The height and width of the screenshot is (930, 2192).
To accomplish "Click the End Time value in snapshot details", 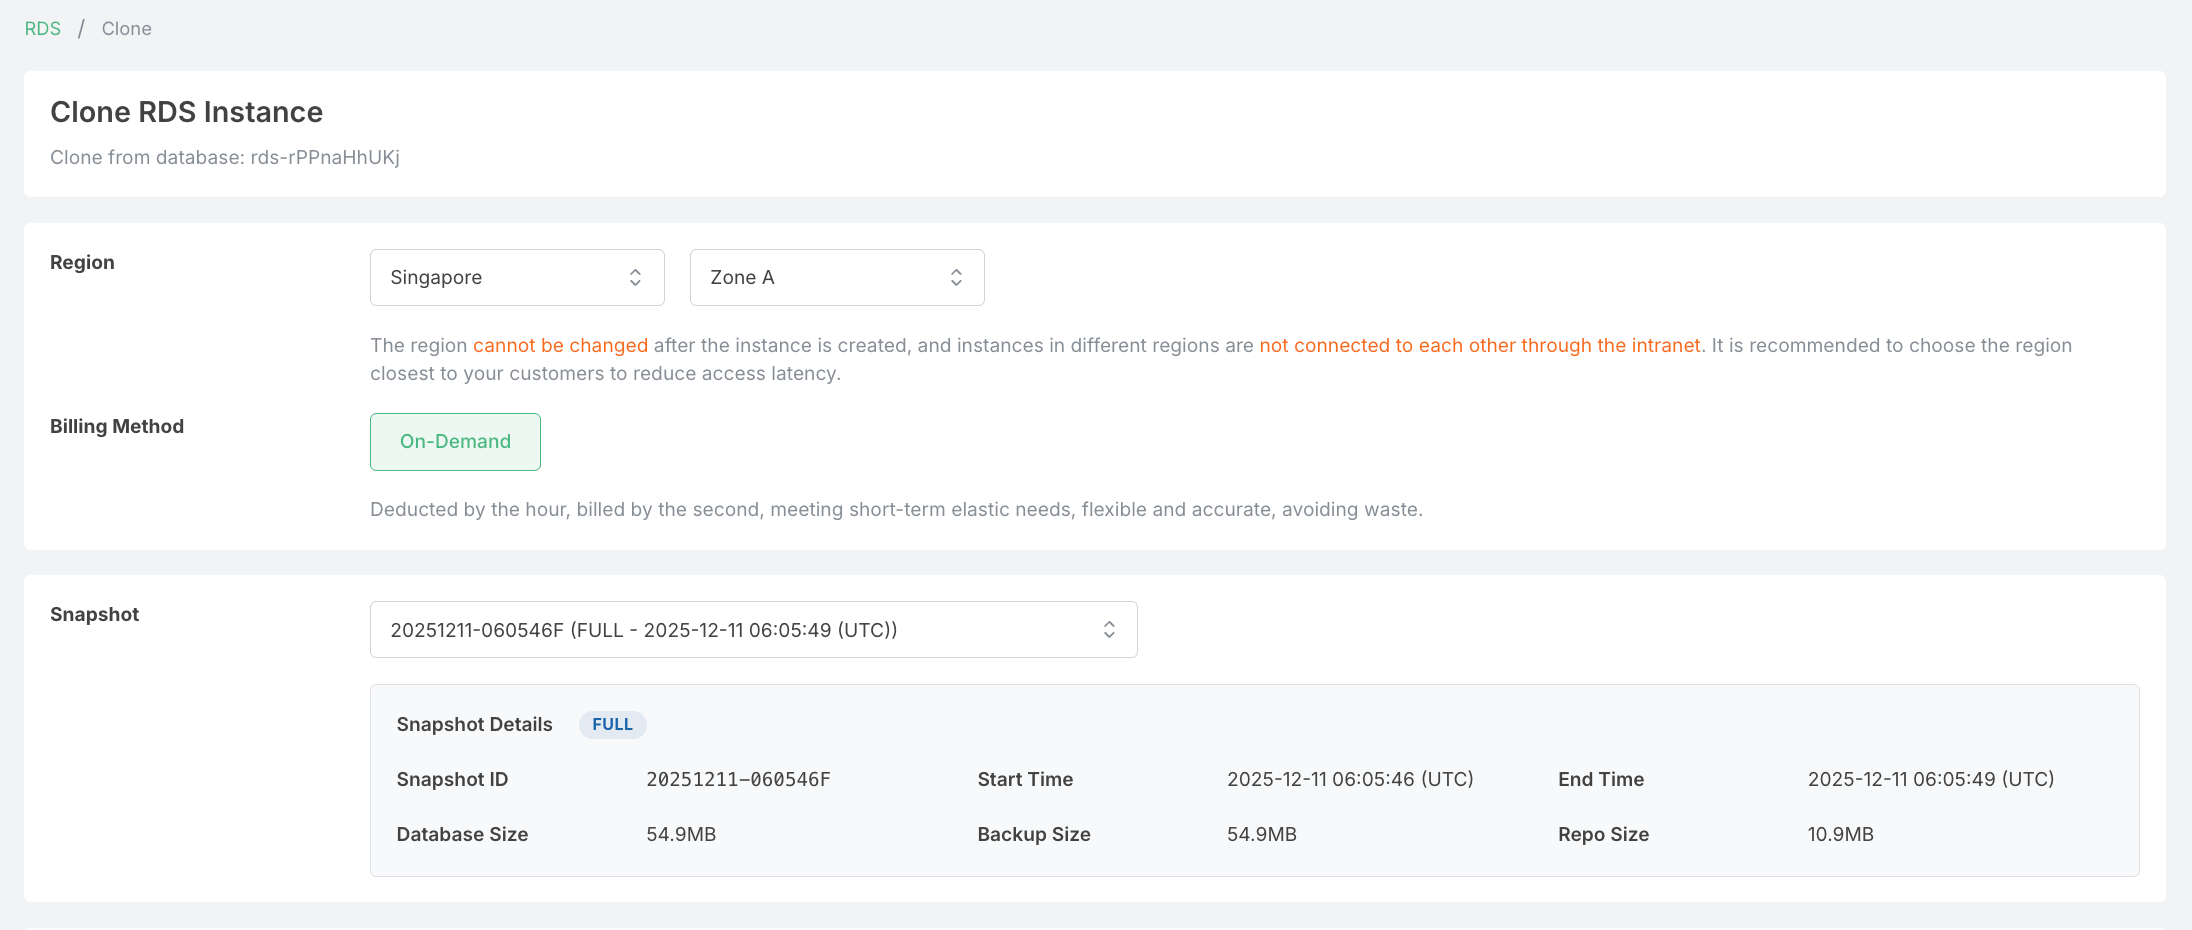I will pos(1930,780).
